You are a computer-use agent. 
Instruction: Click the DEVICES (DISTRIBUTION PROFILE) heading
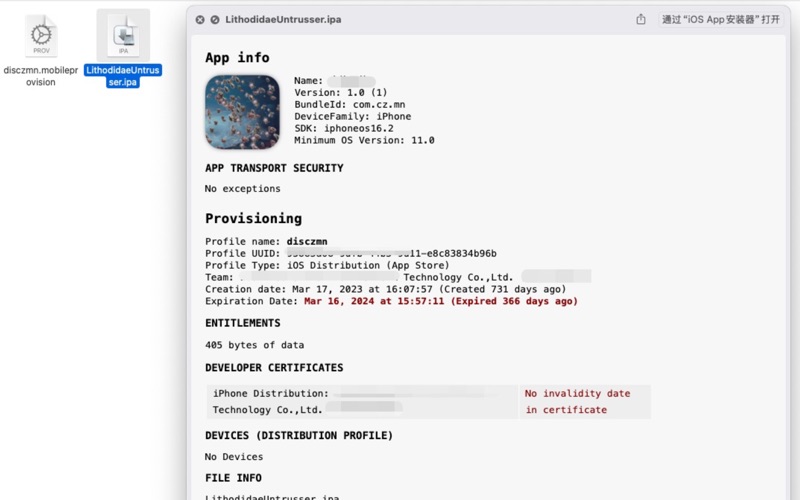click(298, 435)
